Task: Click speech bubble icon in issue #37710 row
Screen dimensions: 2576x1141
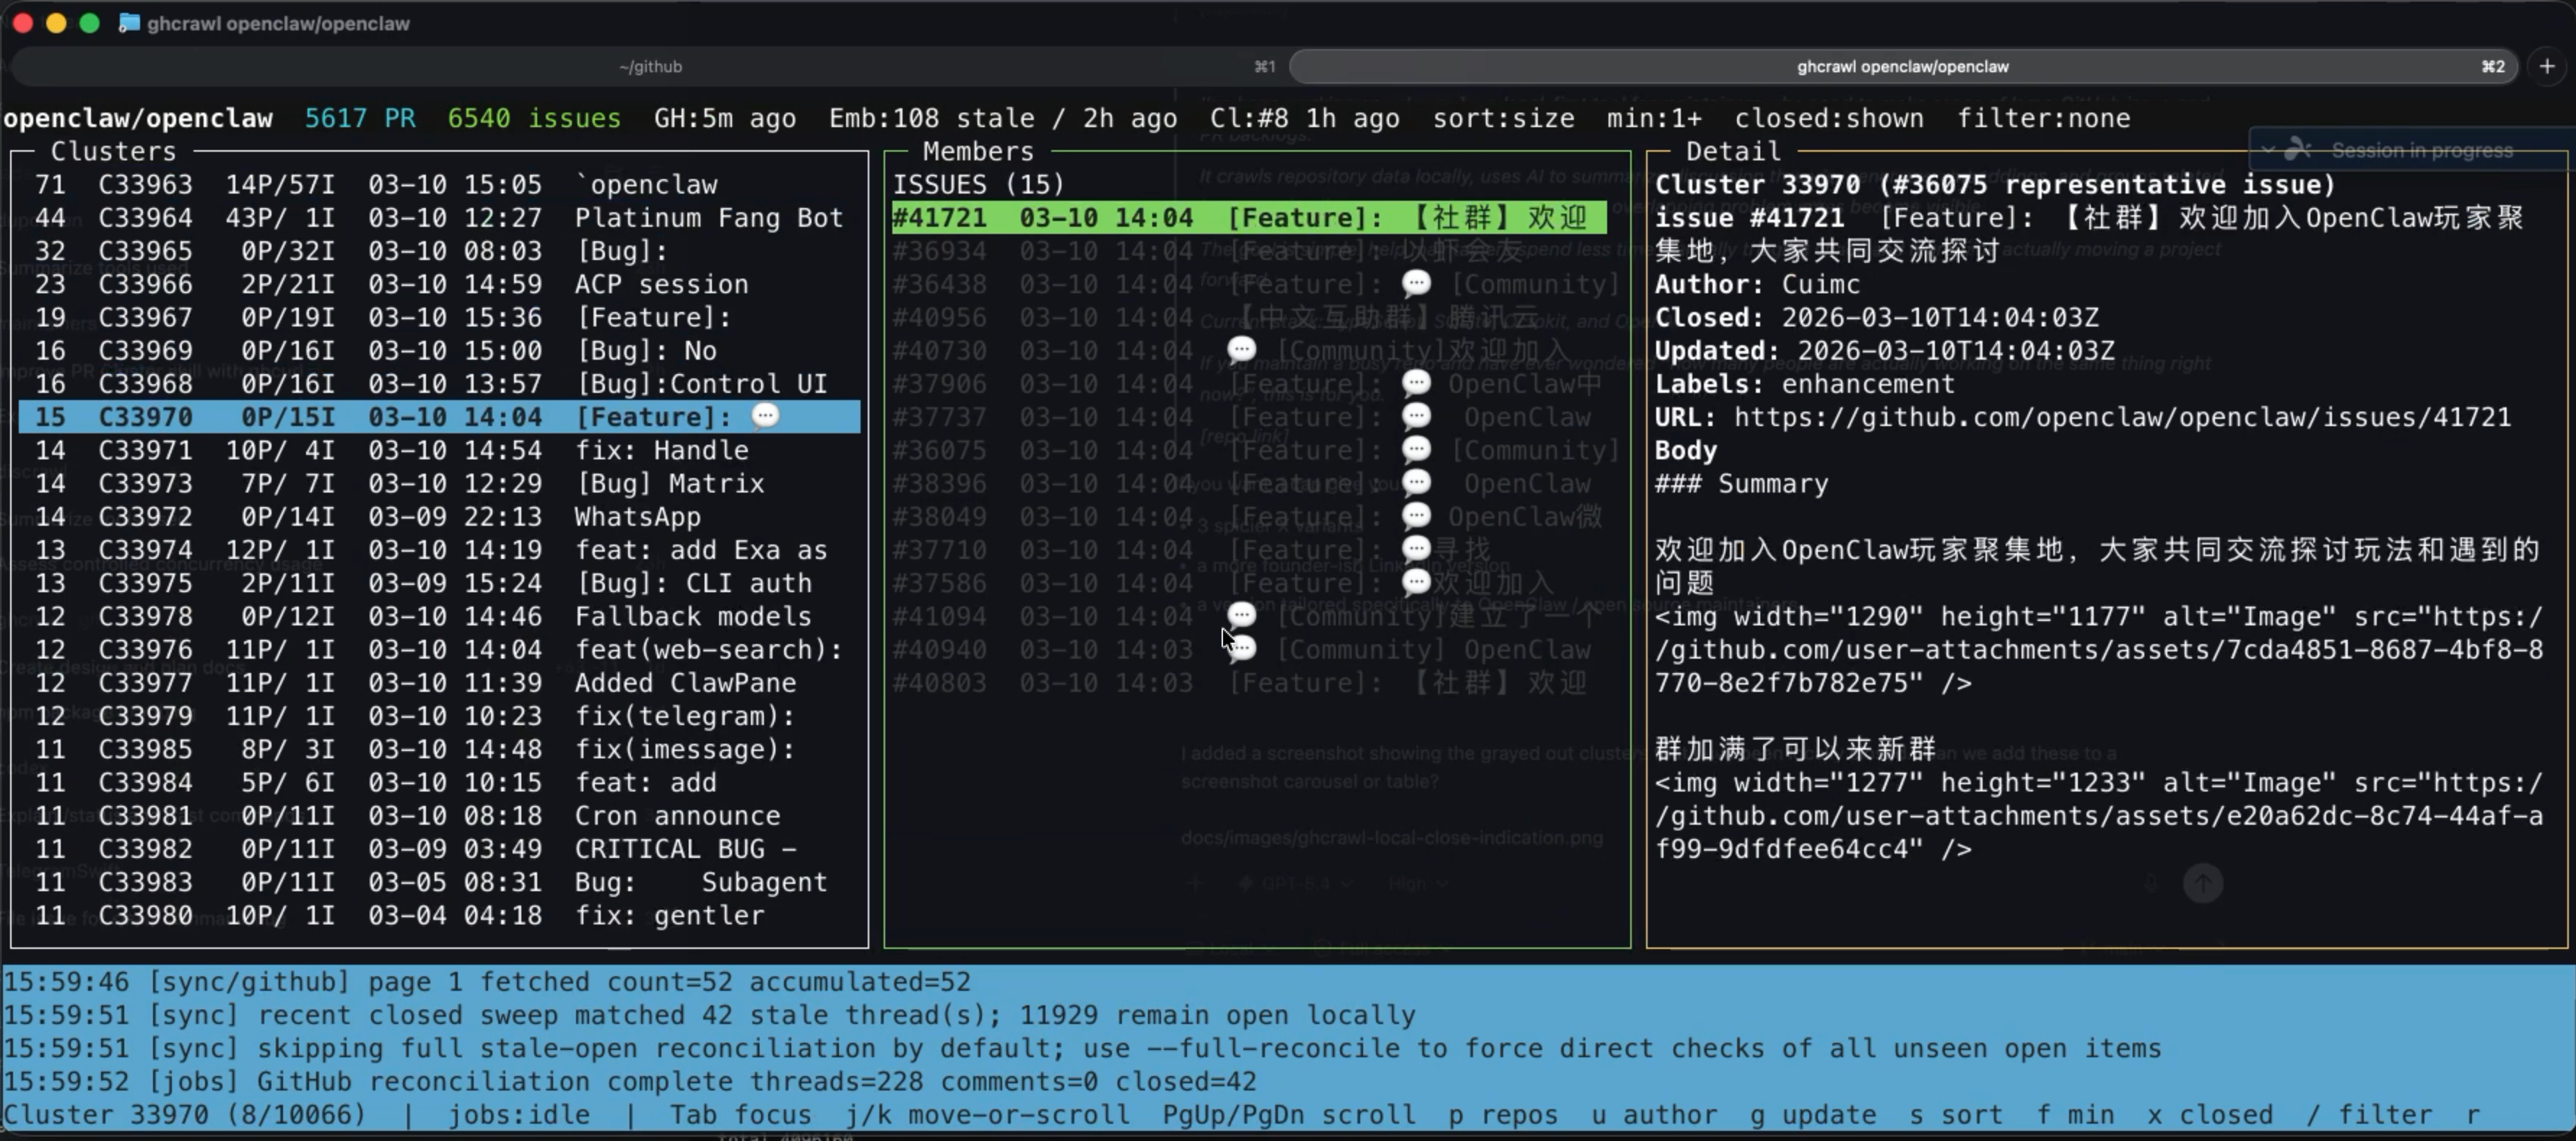Action: click(1416, 548)
